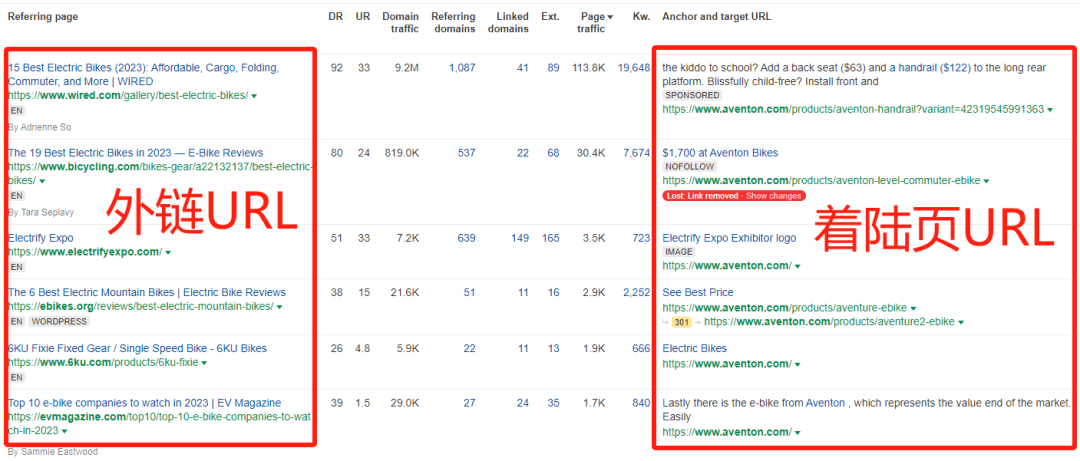This screenshot has height=461, width=1080.
Task: Open aventon.com target URL in 6KU row
Action: click(x=727, y=363)
